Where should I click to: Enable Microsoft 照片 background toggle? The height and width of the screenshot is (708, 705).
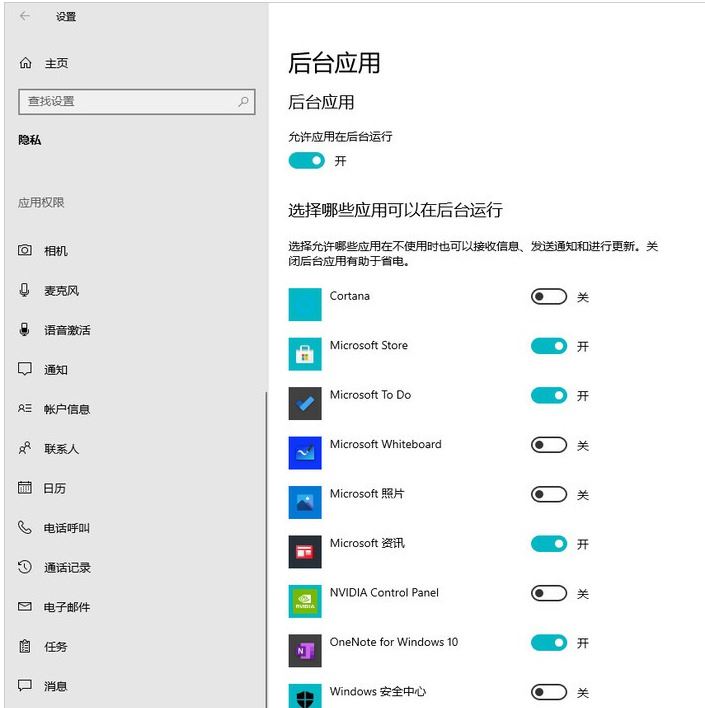pyautogui.click(x=549, y=494)
